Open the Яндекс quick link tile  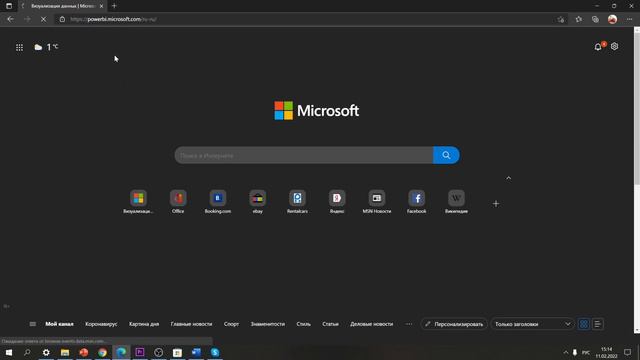337,202
